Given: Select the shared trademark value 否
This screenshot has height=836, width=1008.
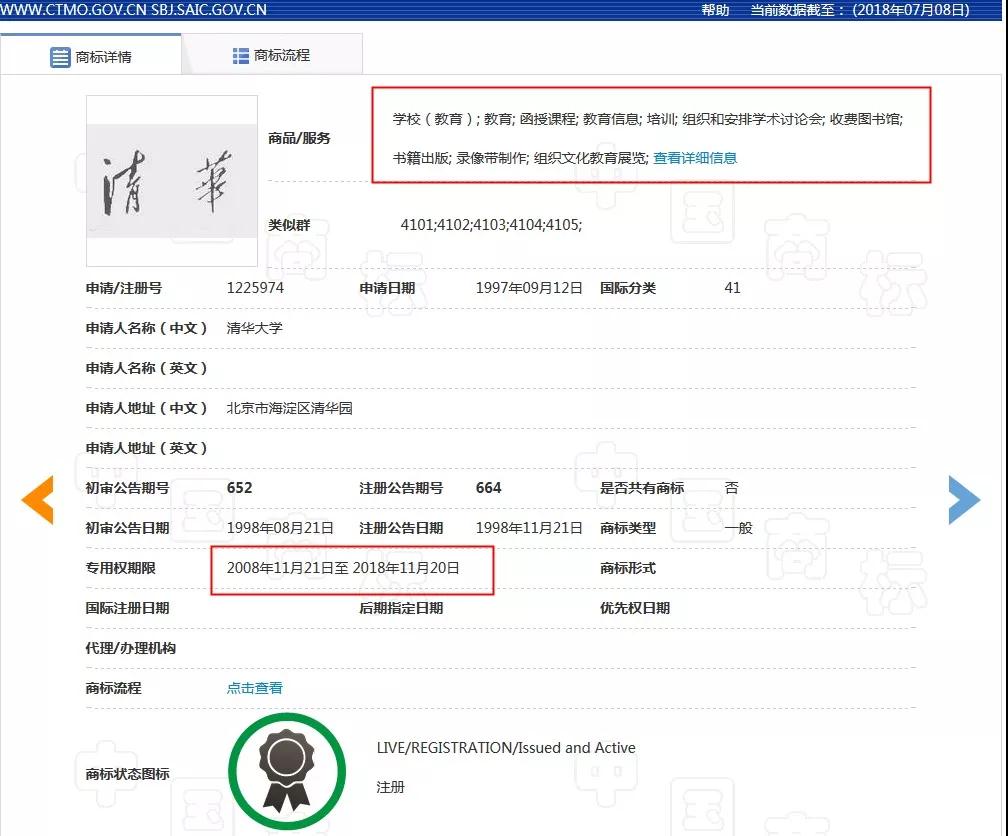Looking at the screenshot, I should [x=732, y=488].
